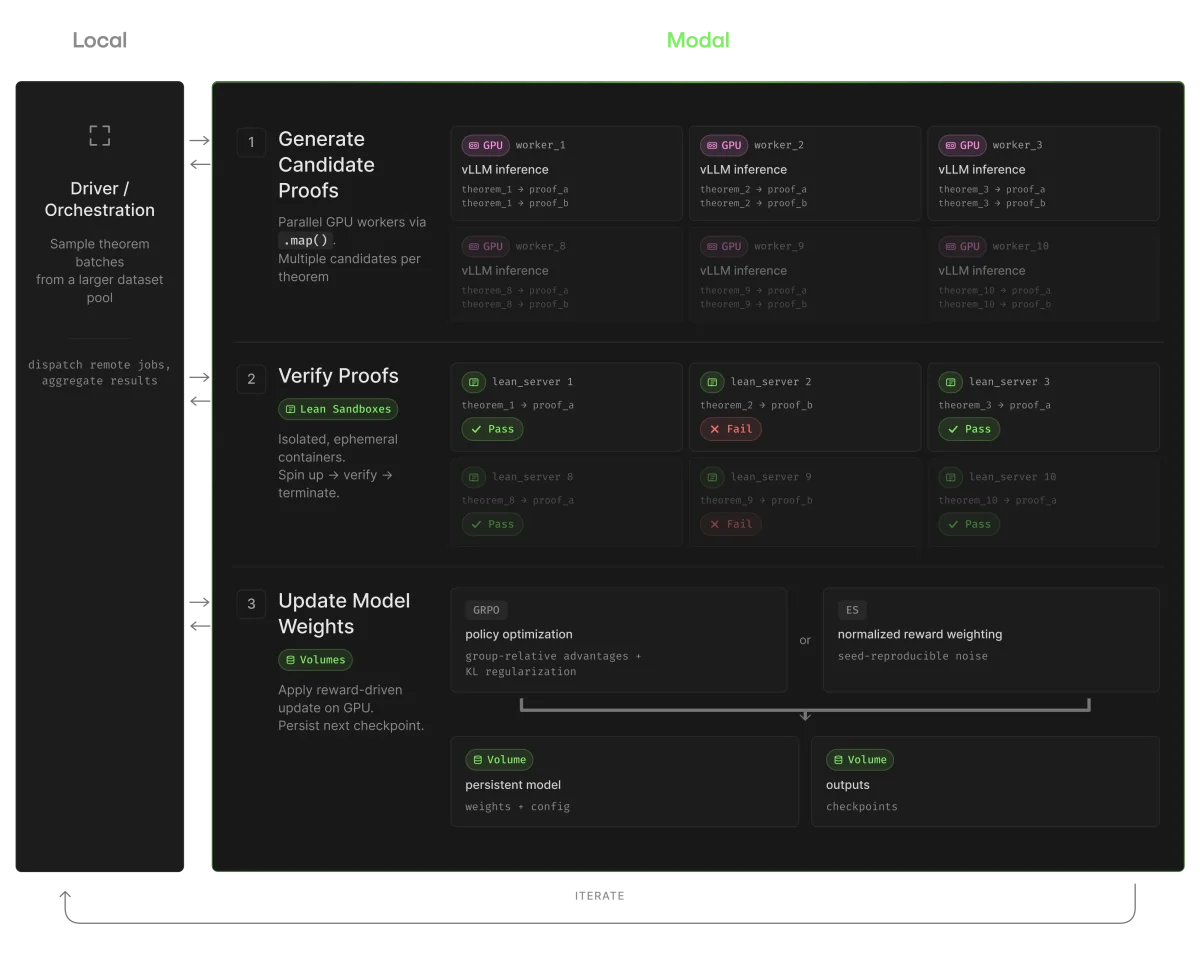Select the text theorem_3 → proof_b
Image resolution: width=1200 pixels, height=960 pixels.
click(992, 203)
